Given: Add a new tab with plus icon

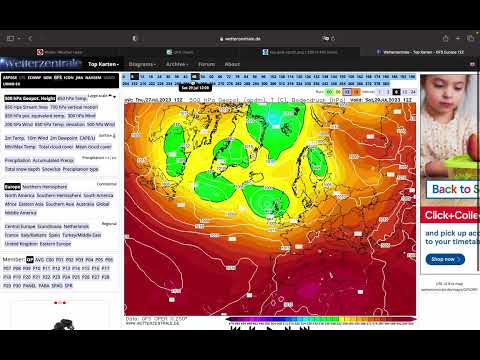Looking at the screenshot, I should [458, 38].
